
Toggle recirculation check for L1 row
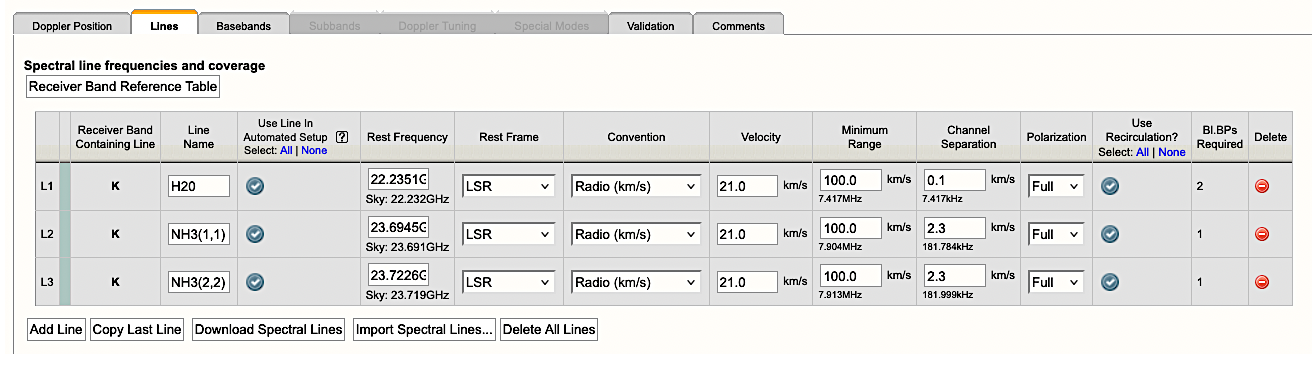tap(1109, 186)
